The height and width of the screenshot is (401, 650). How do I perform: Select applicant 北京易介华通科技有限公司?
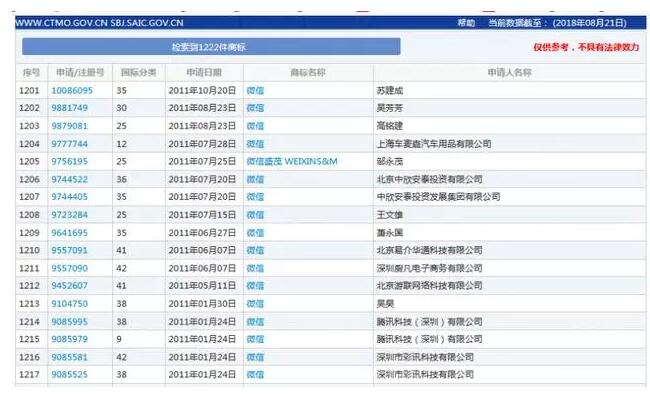click(x=429, y=250)
